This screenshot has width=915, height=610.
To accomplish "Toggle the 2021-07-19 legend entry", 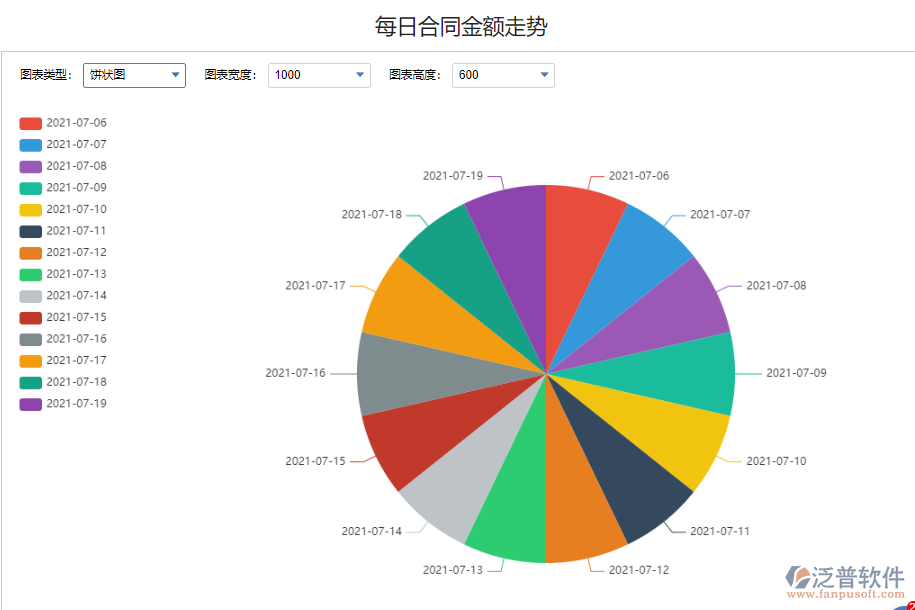I will [x=72, y=403].
